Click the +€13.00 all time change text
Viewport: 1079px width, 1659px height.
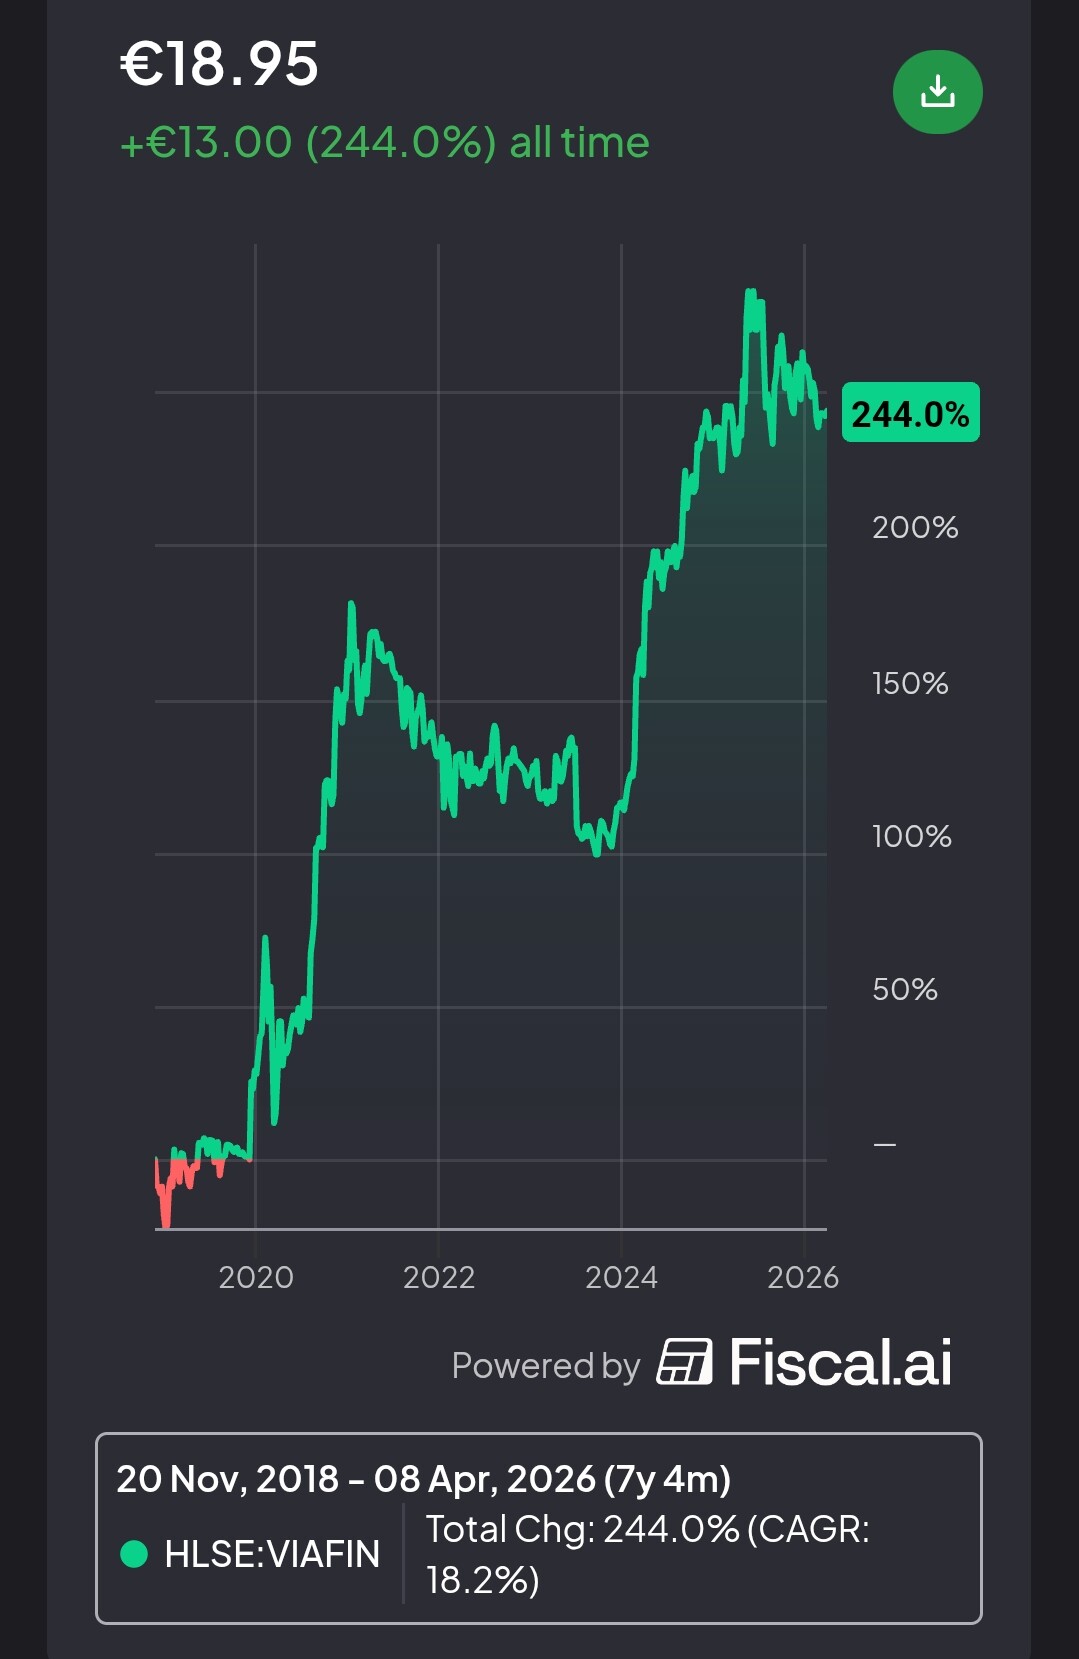pos(385,142)
